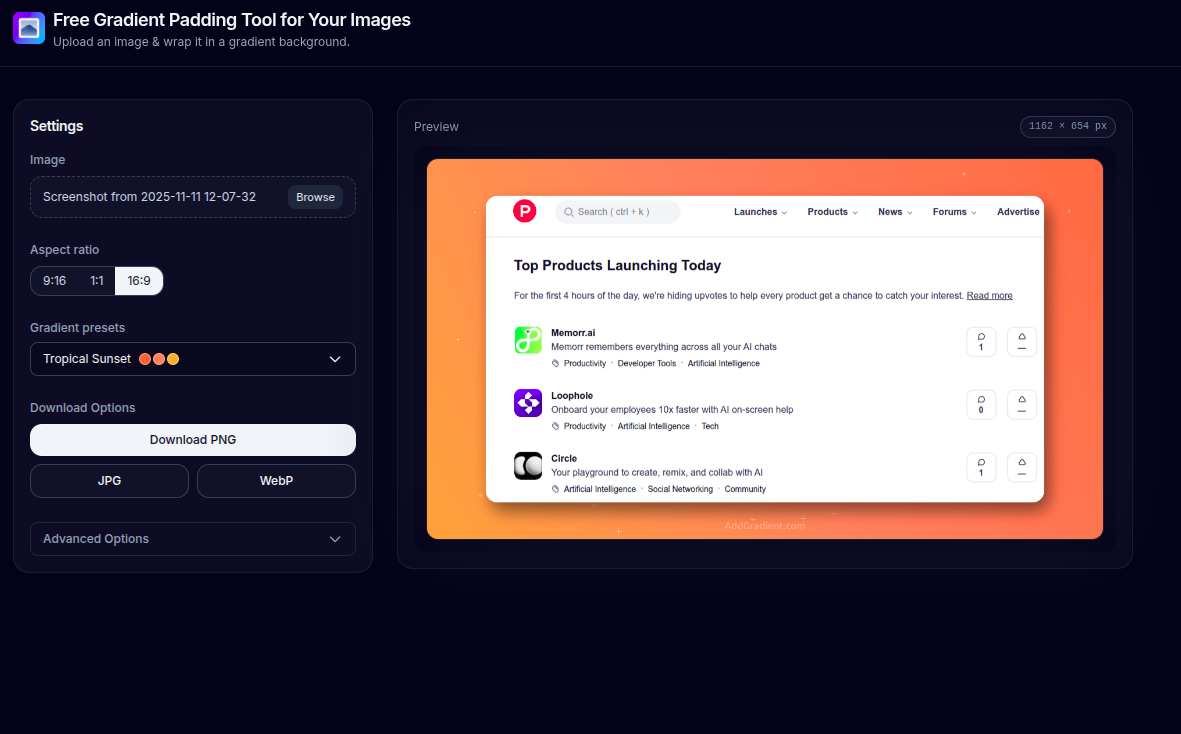Click the comment bubble icon for Loophole
The height and width of the screenshot is (734, 1181).
[x=981, y=404]
